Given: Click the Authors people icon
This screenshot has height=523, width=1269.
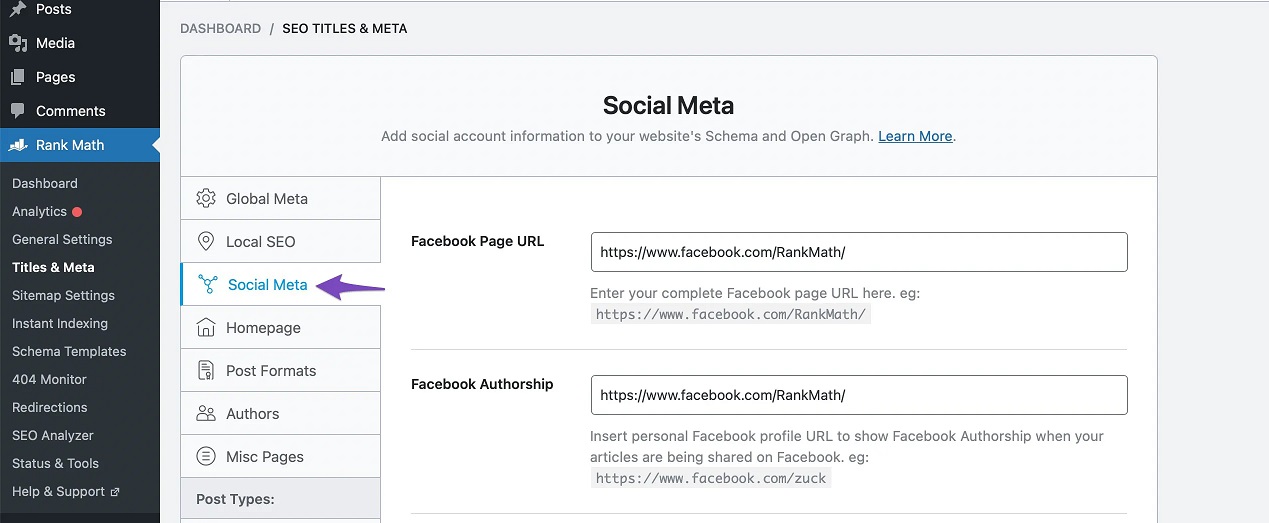Looking at the screenshot, I should (206, 413).
